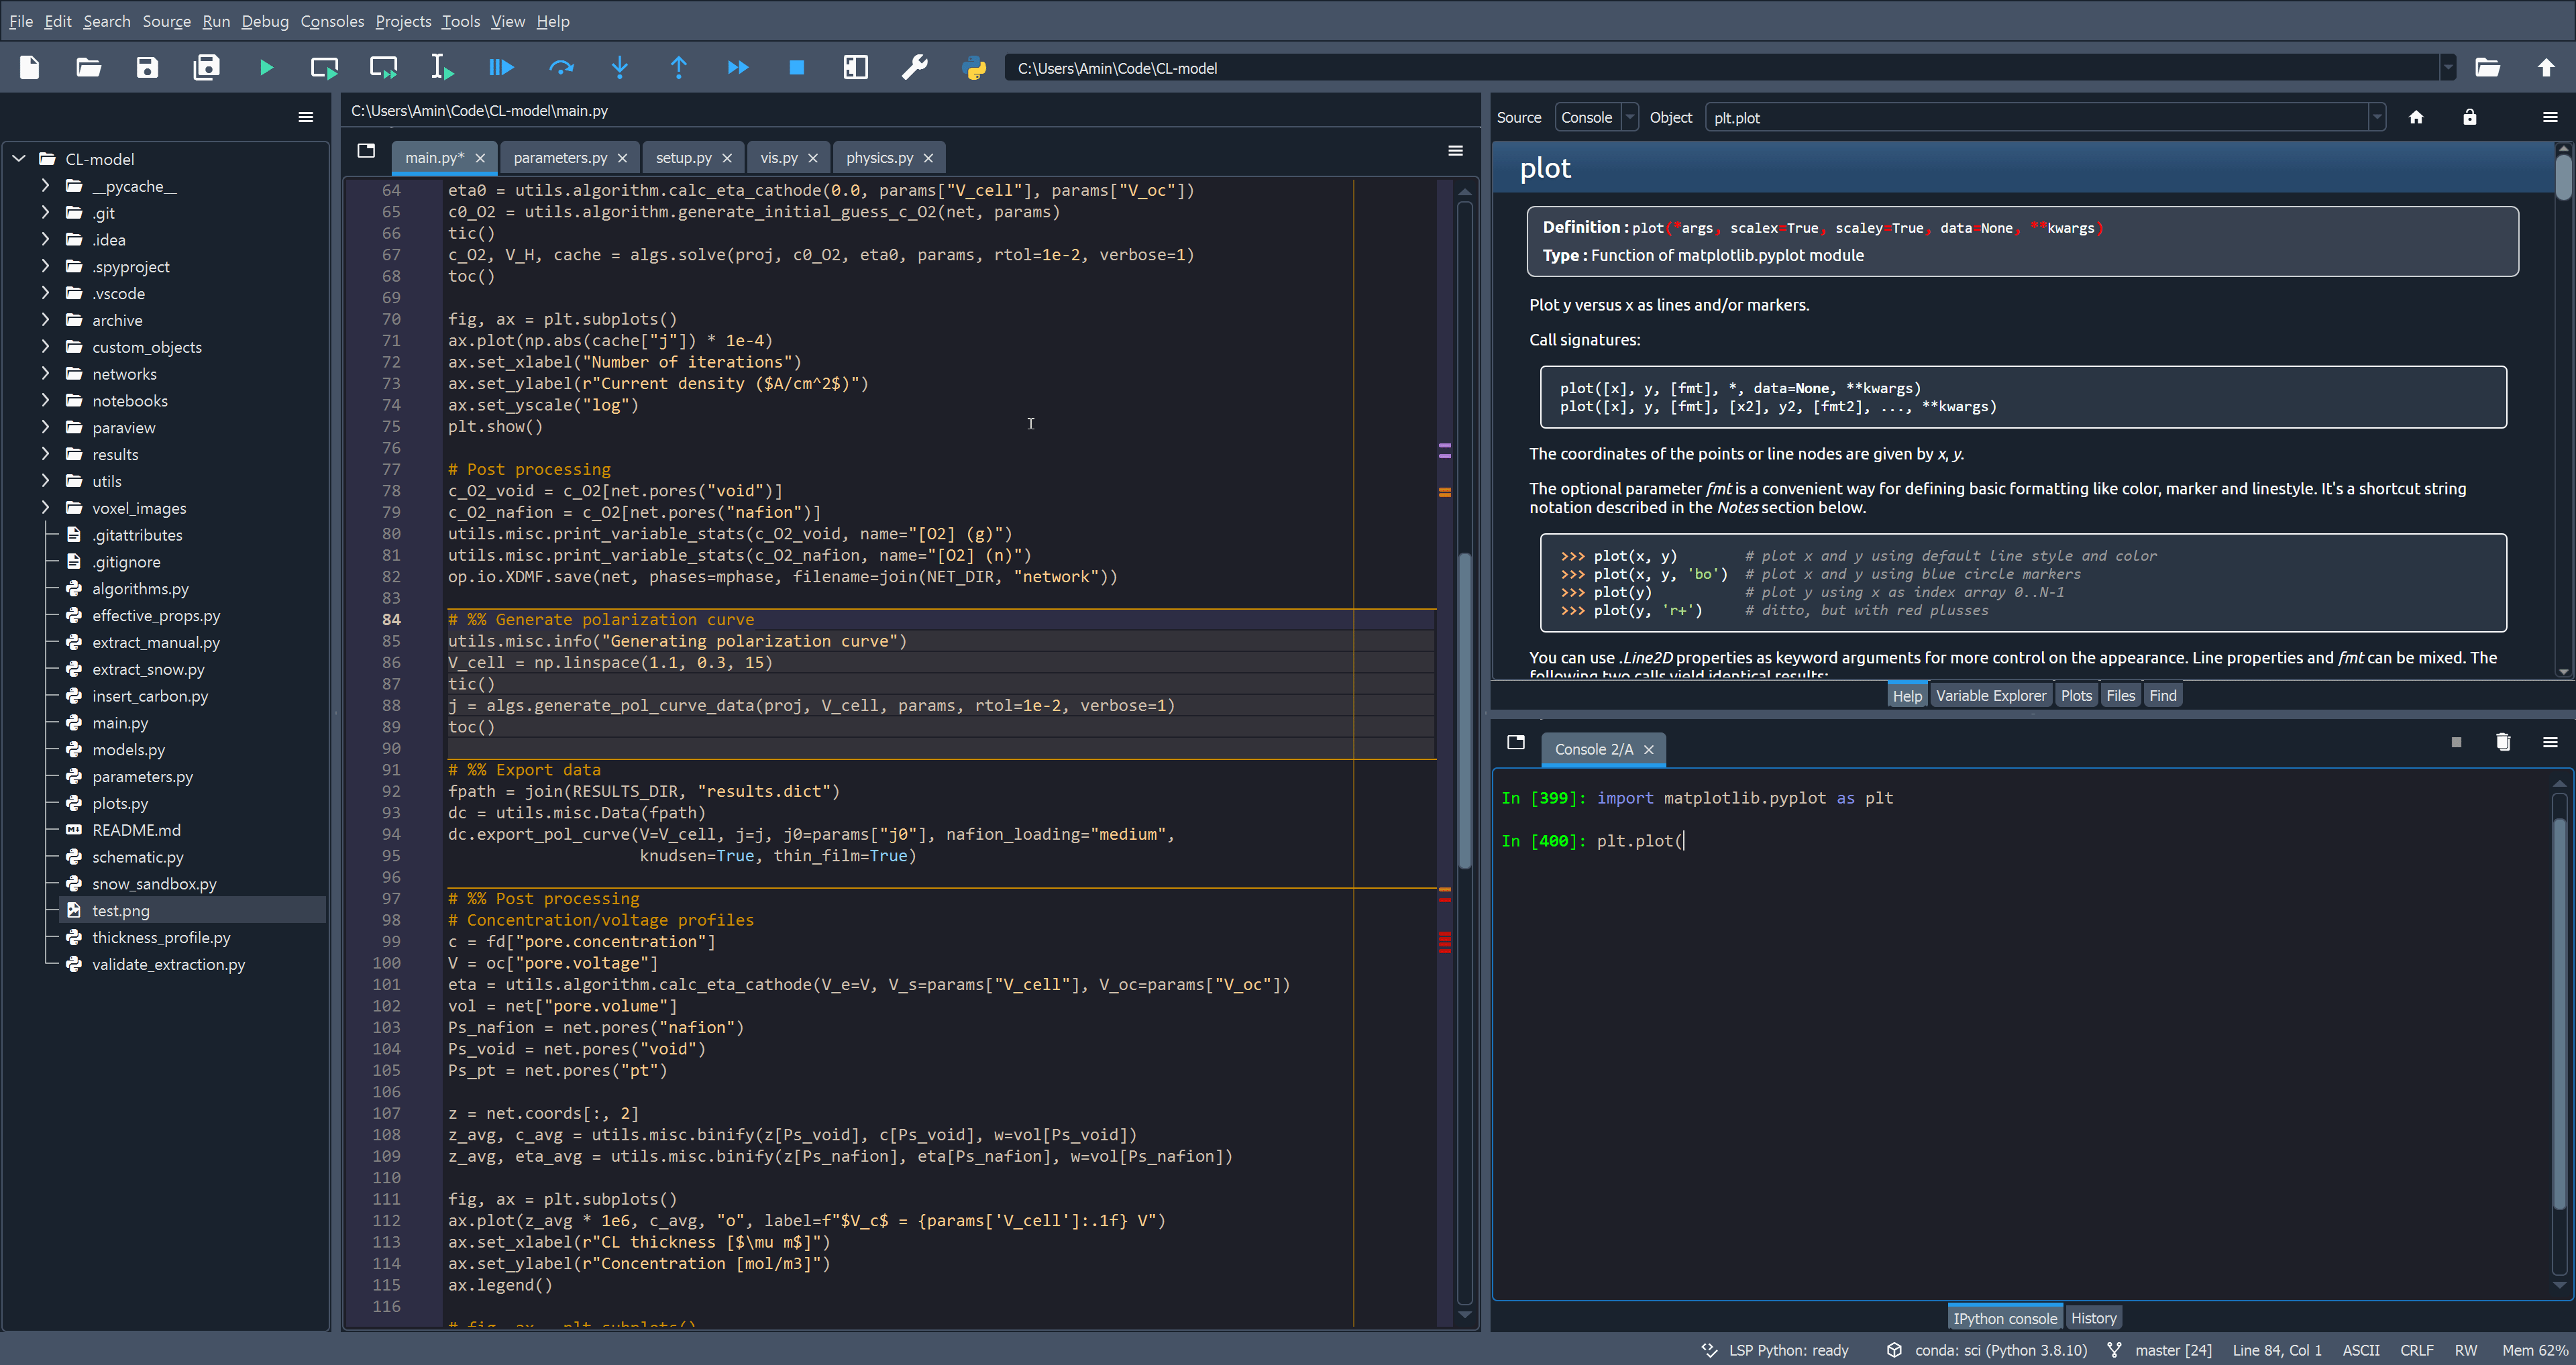Toggle maximize current pane
This screenshot has width=2576, height=1365.
click(x=856, y=67)
